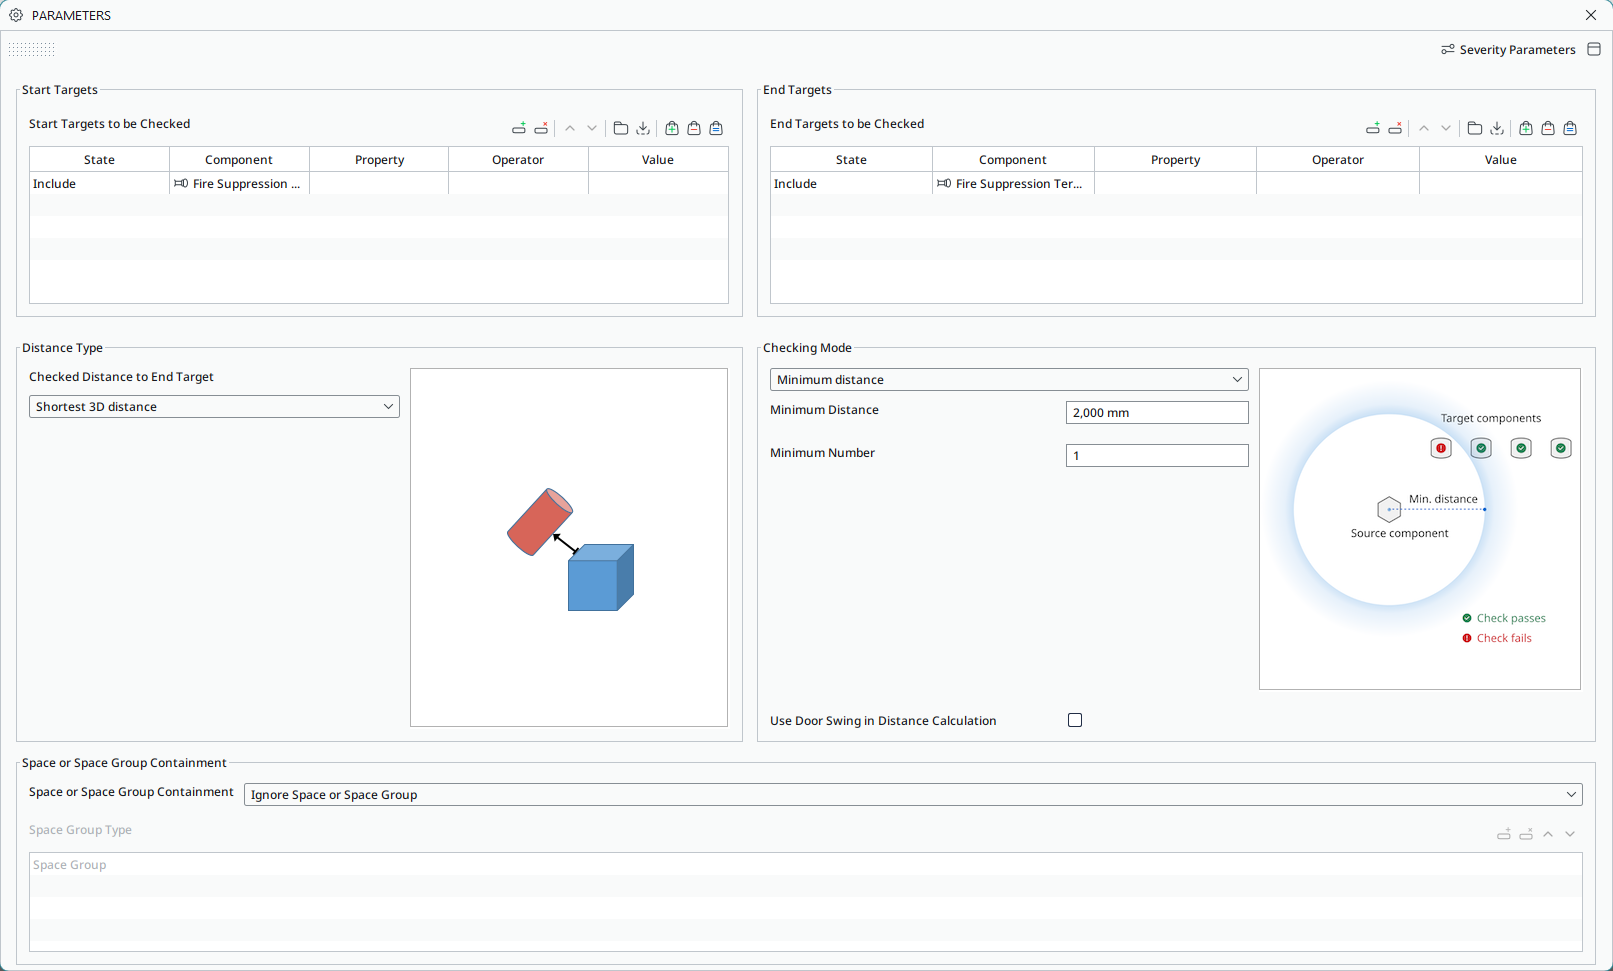Viewport: 1613px width, 971px height.
Task: Click Property column header in End Targets
Action: [x=1175, y=160]
